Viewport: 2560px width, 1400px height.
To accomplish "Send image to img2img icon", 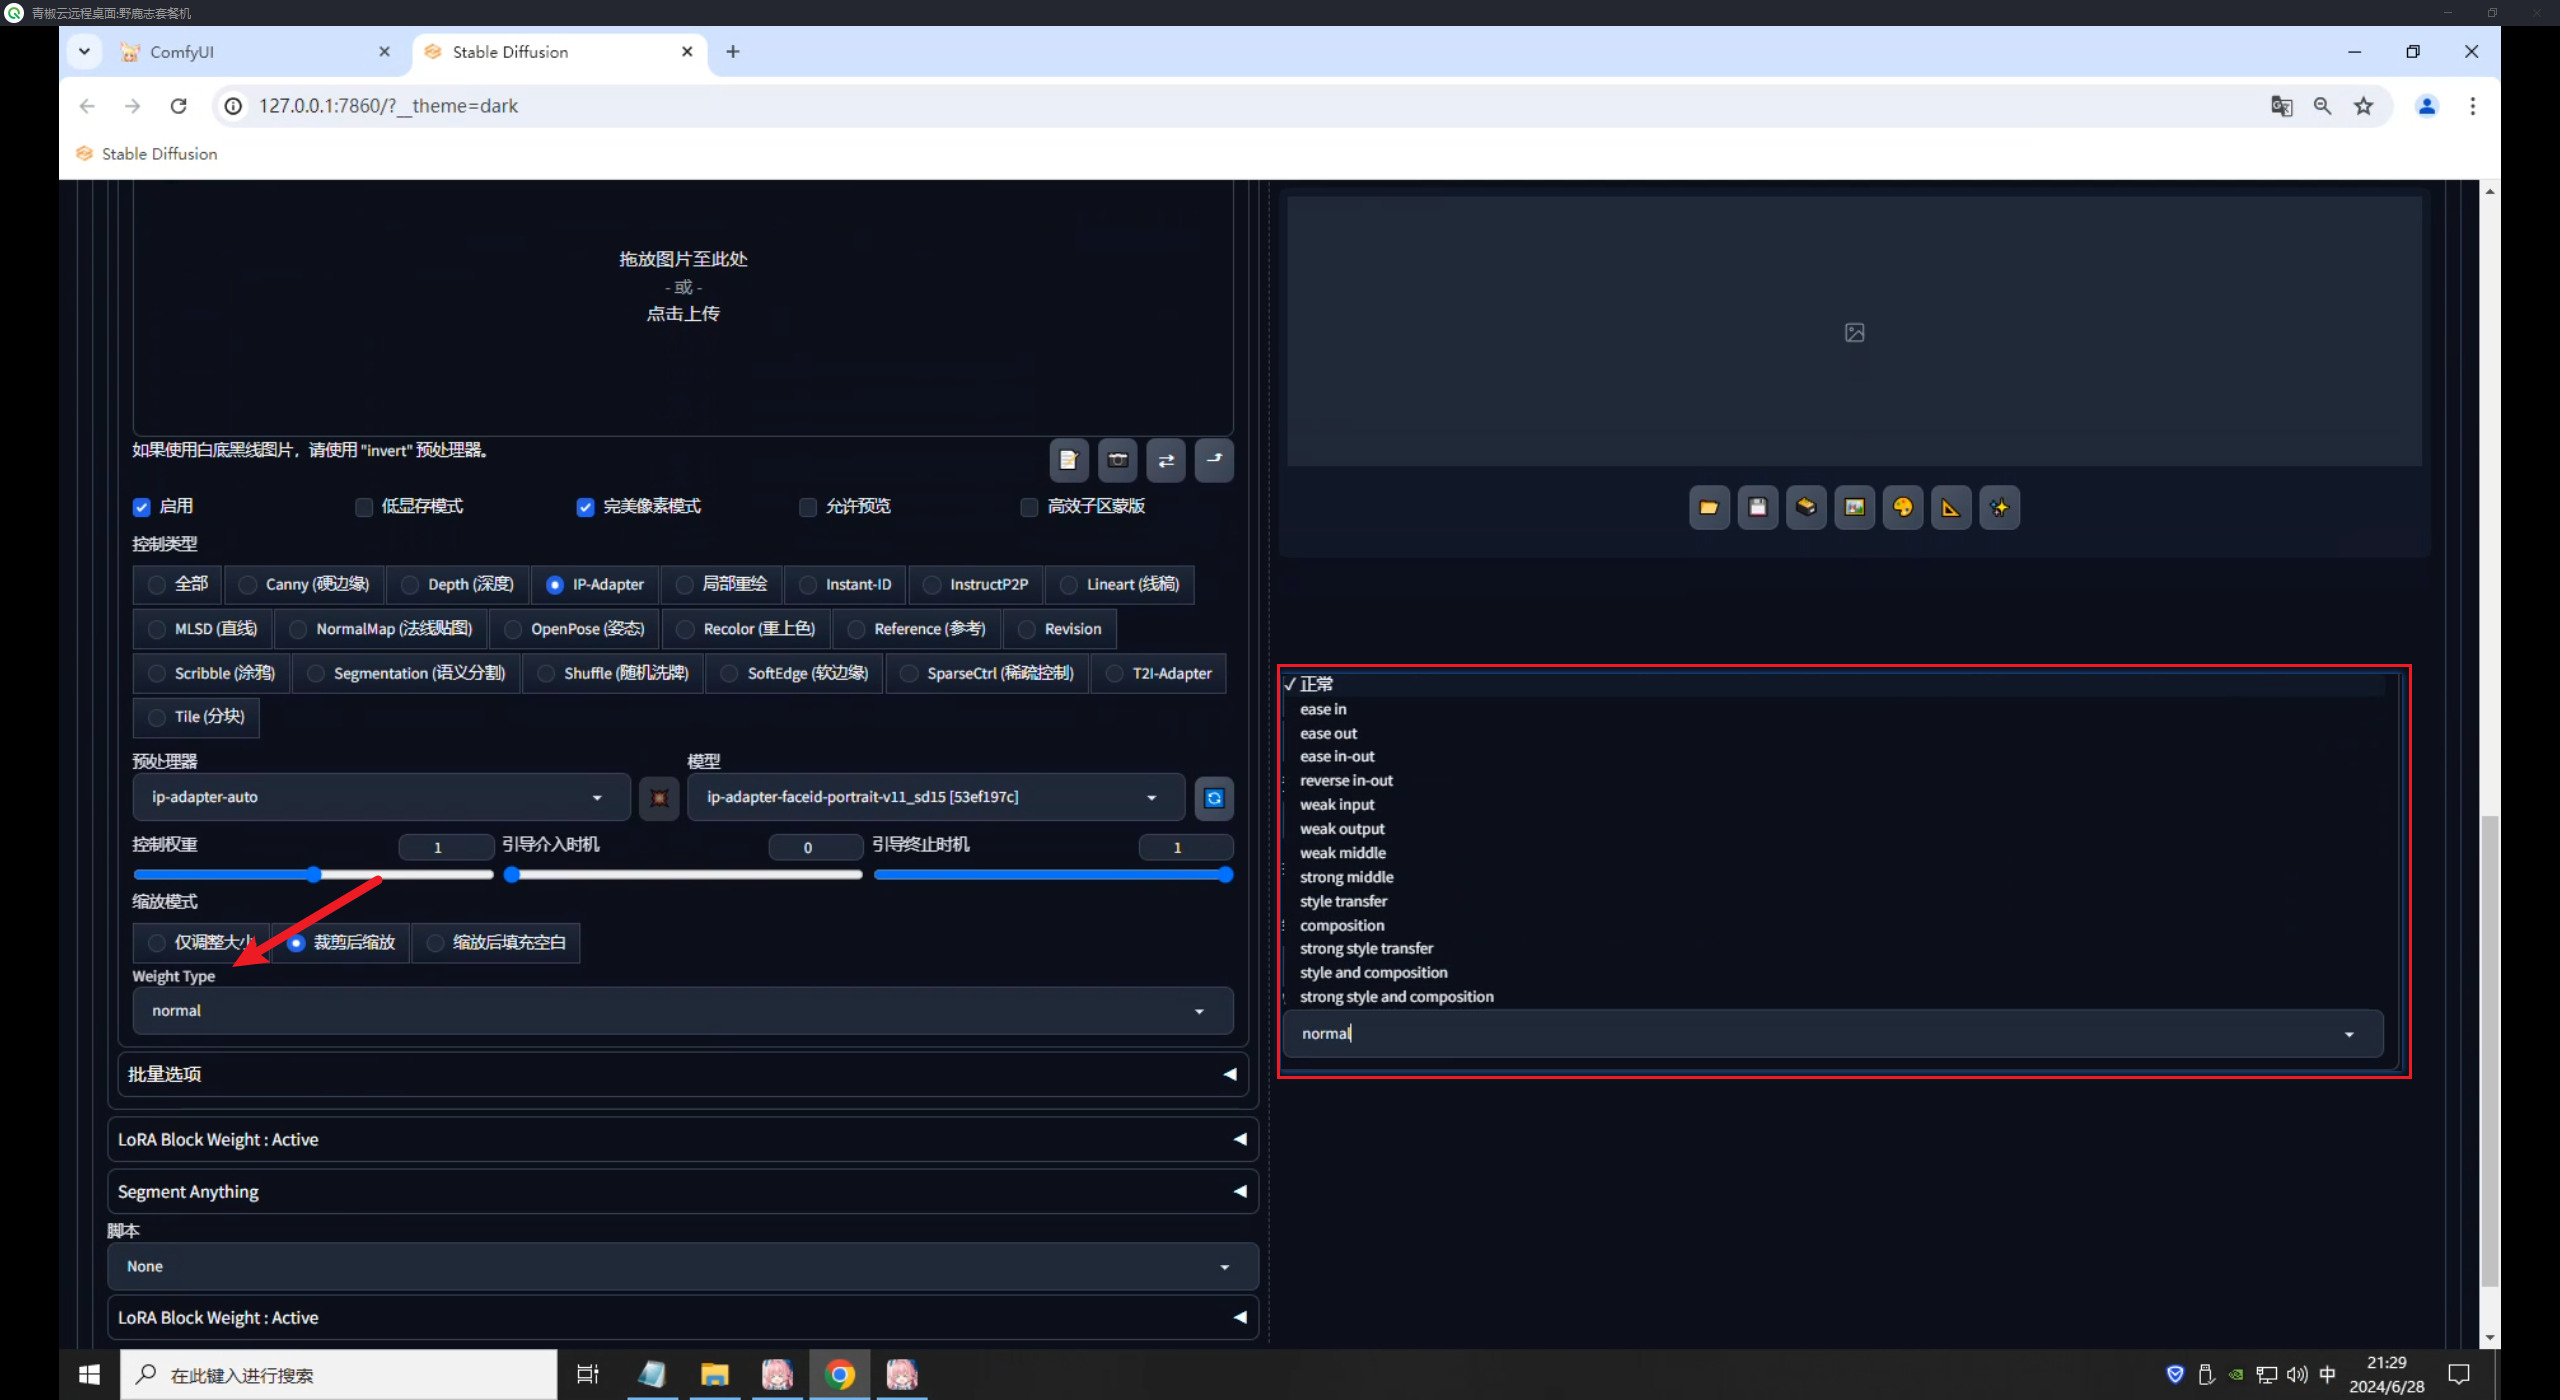I will [x=1854, y=508].
